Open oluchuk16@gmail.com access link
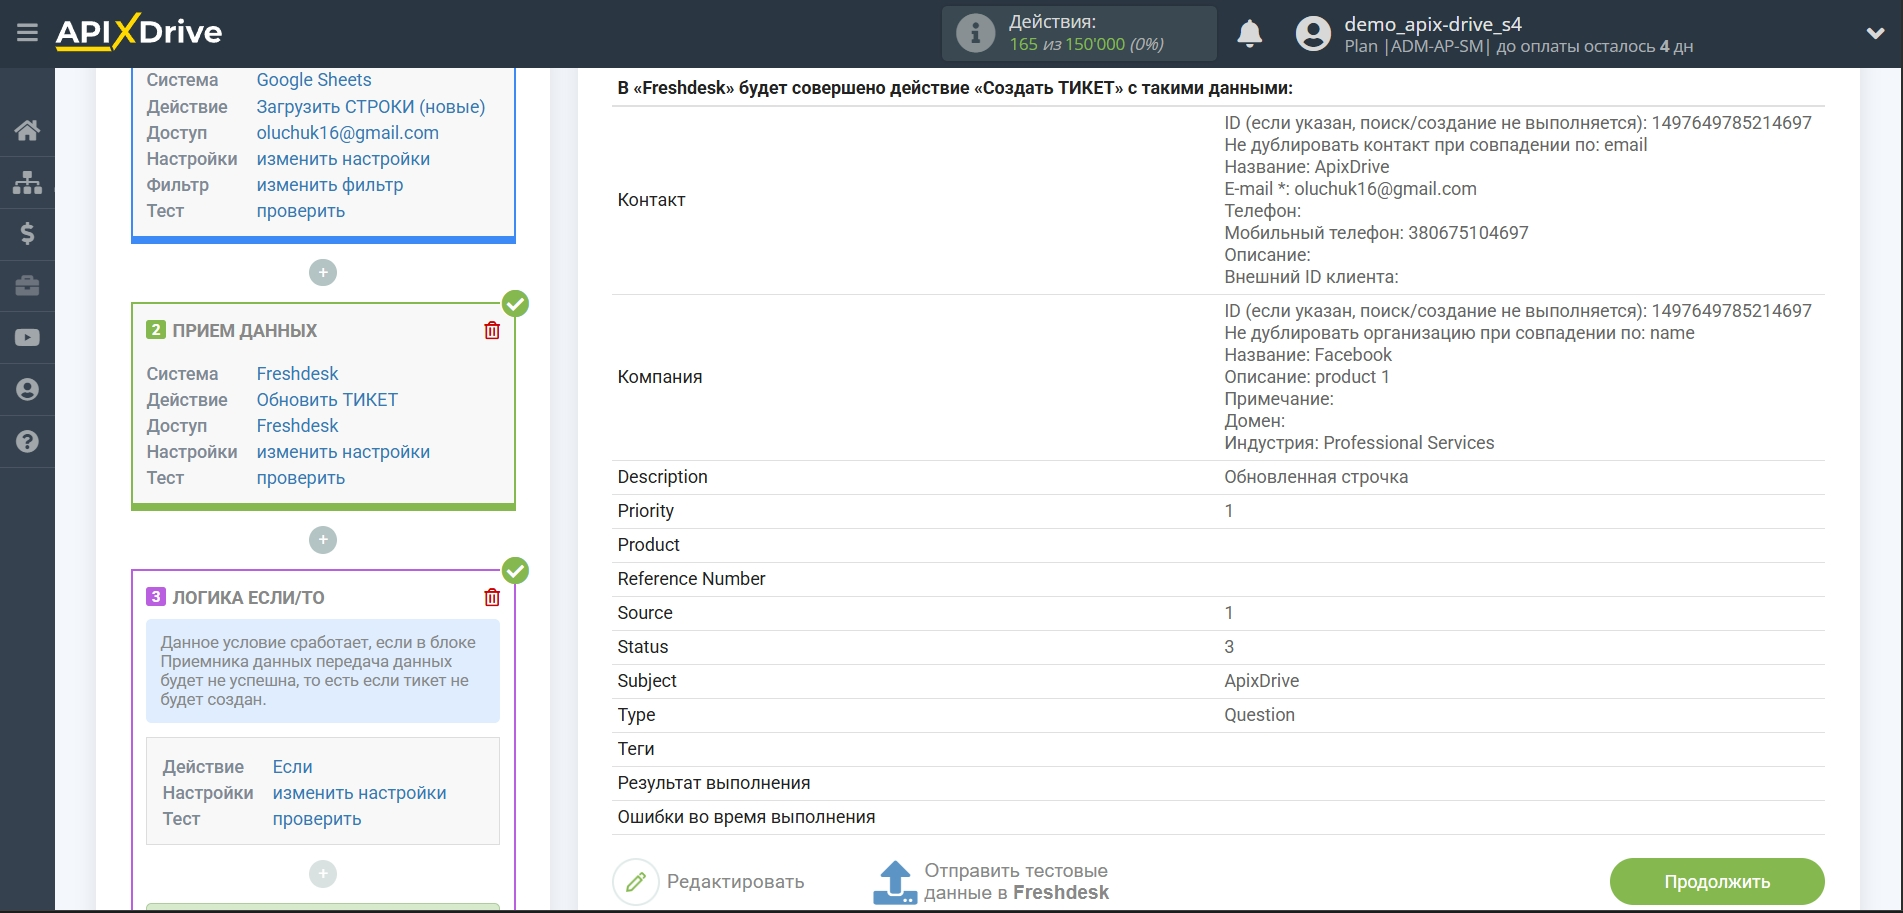The height and width of the screenshot is (913, 1903). pos(348,133)
